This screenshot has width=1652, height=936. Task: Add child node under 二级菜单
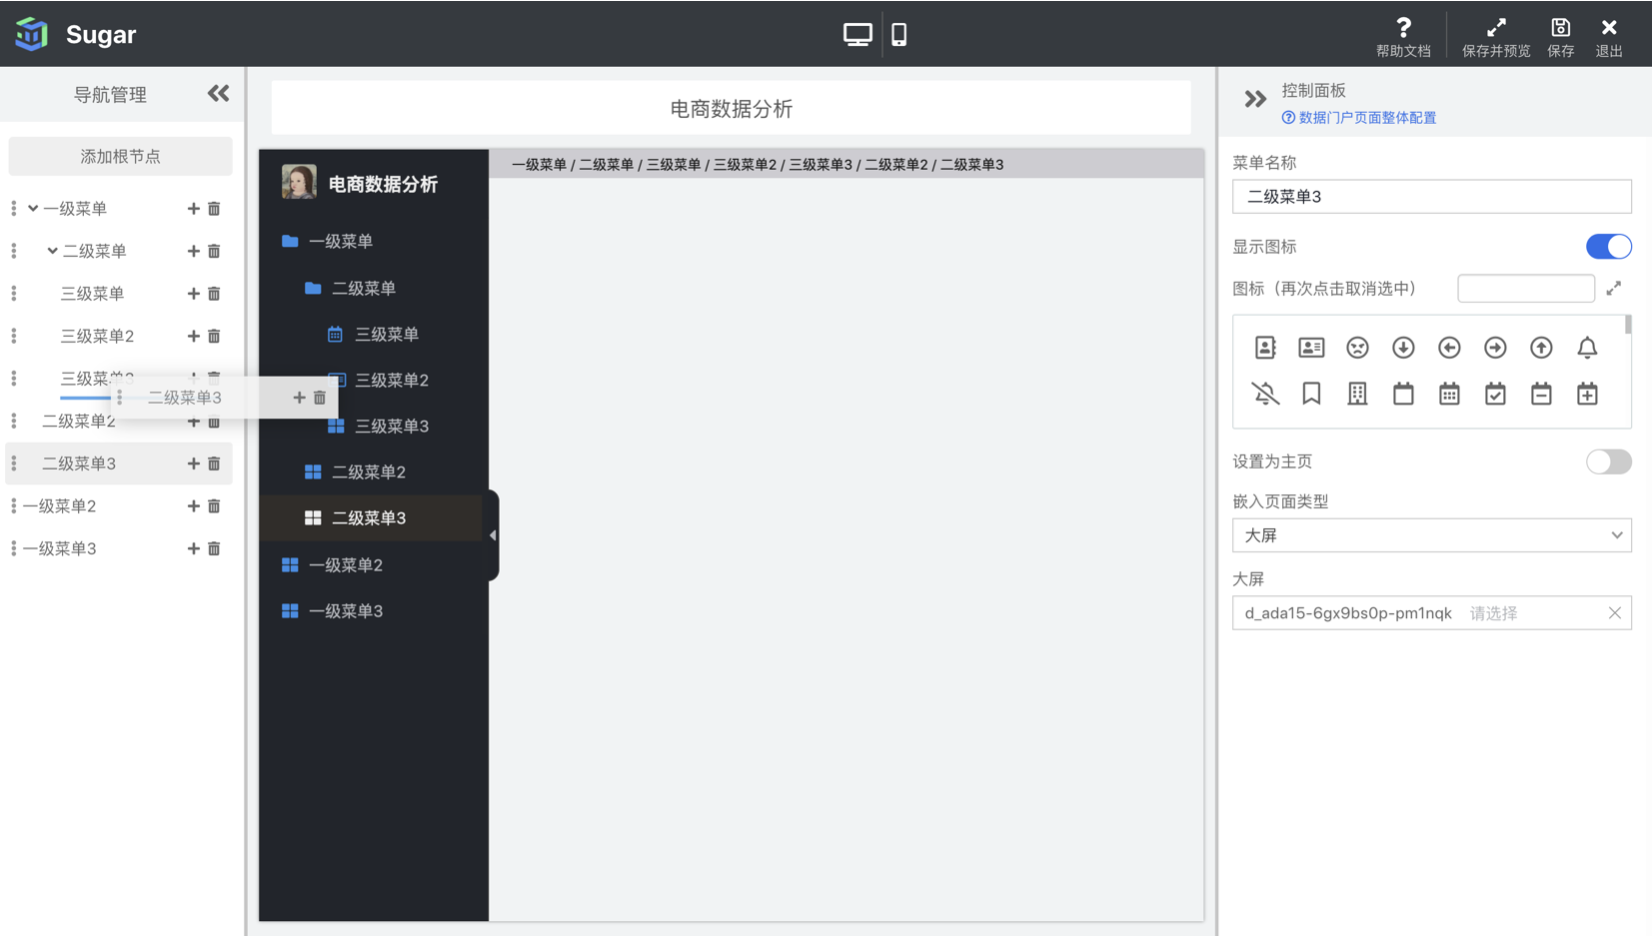point(193,251)
